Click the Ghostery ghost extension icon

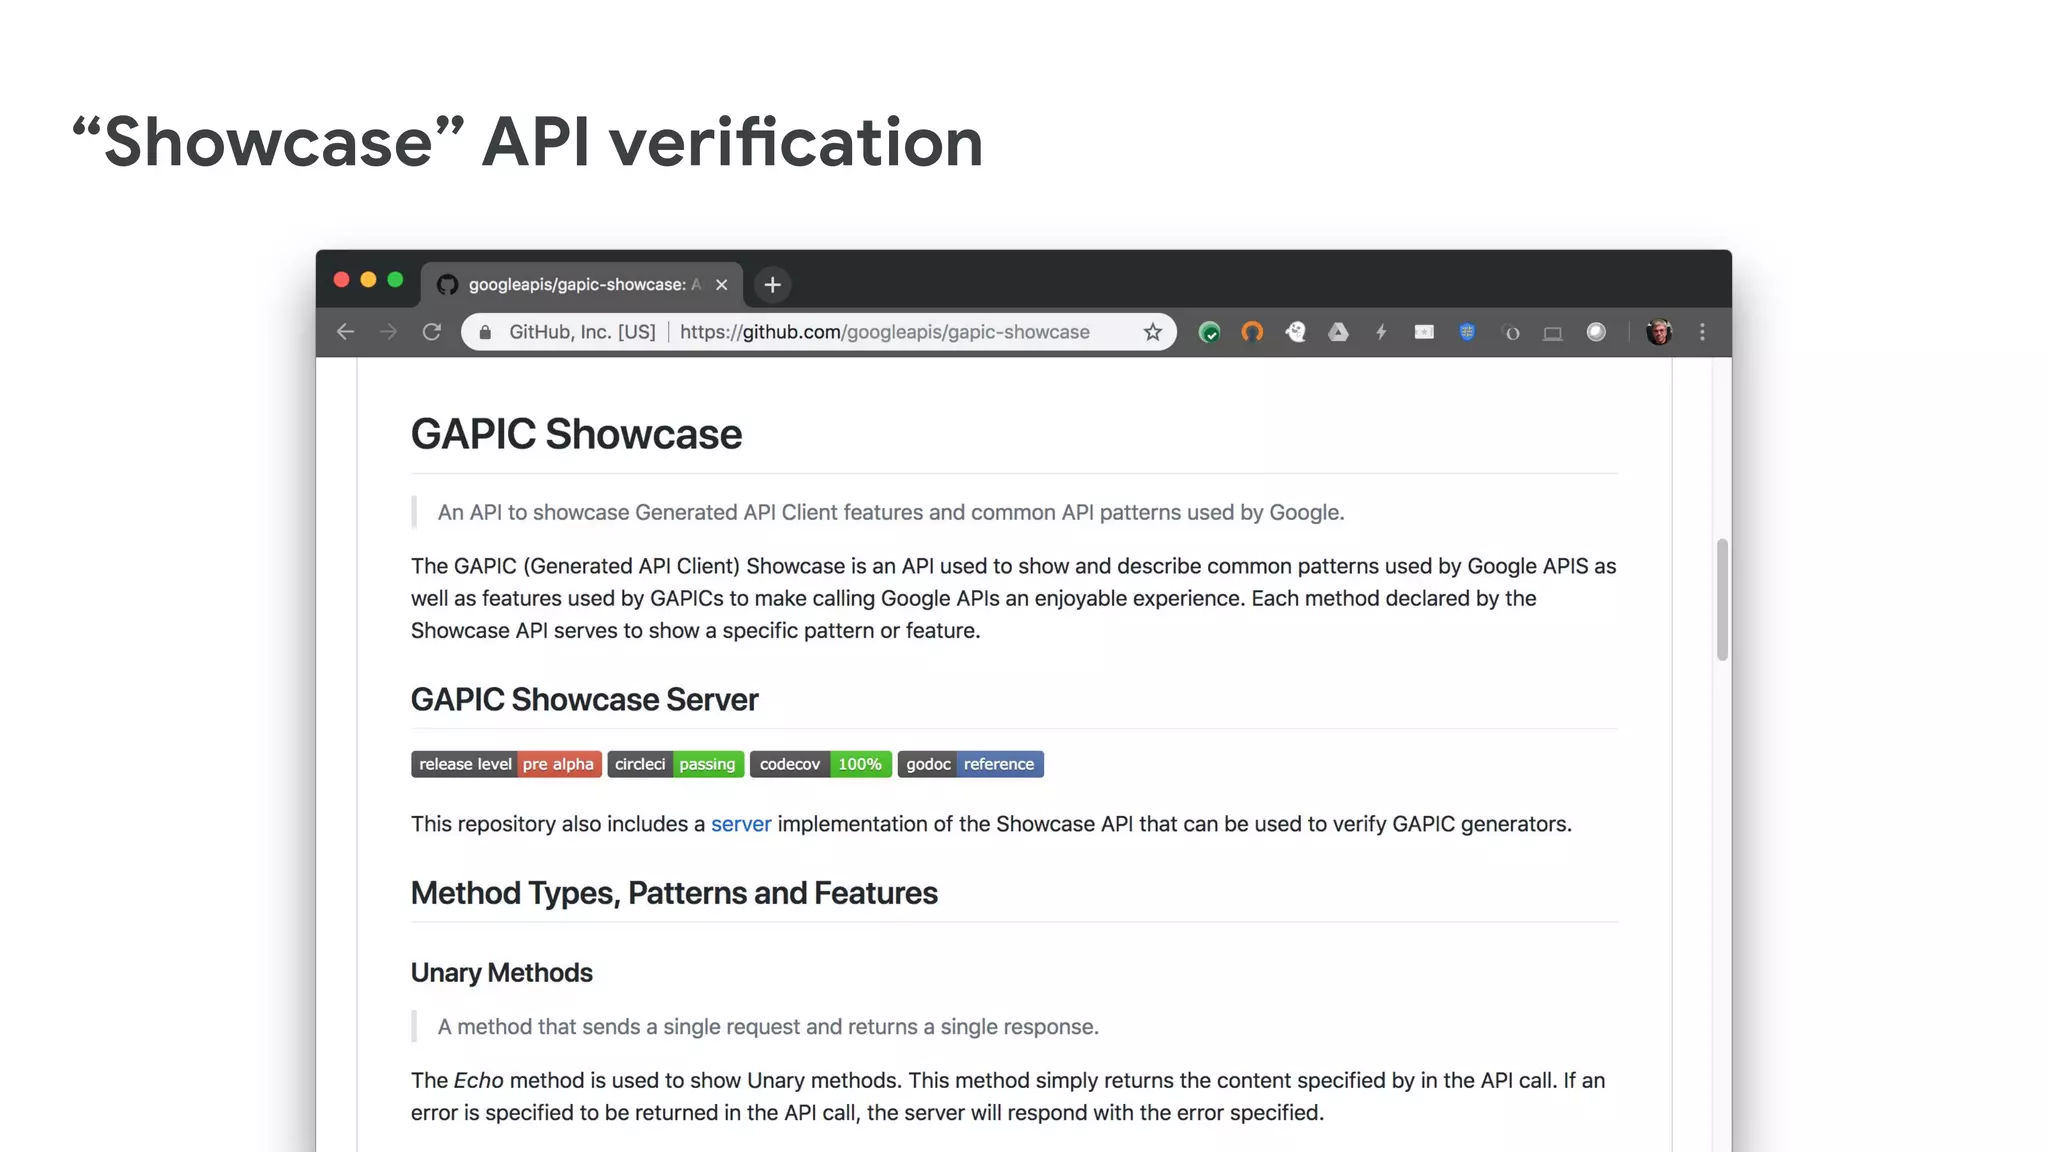coord(1295,332)
